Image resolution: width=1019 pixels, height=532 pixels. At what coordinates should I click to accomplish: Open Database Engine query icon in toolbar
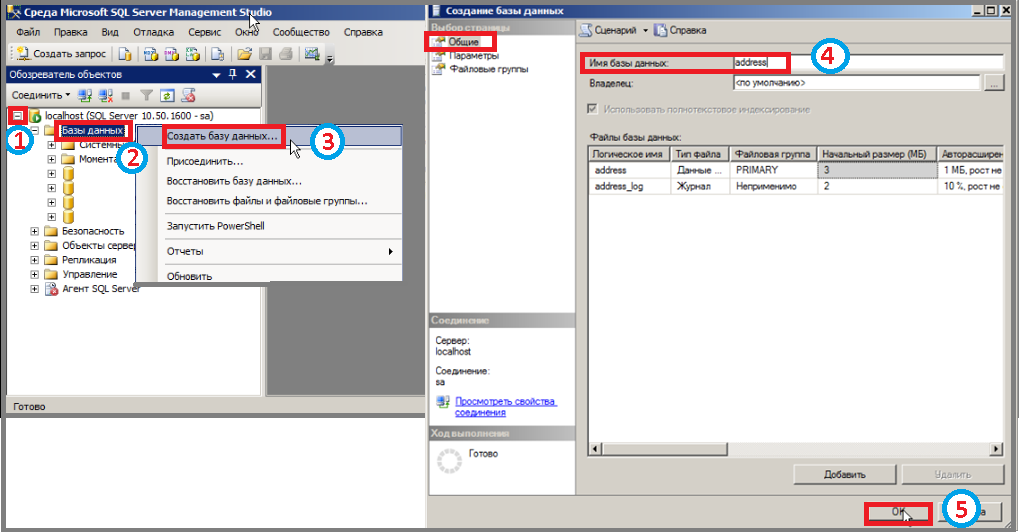pyautogui.click(x=124, y=55)
